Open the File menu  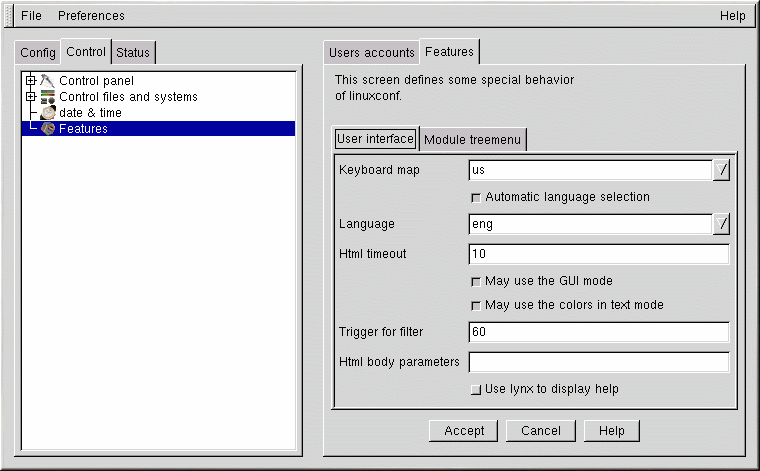(x=32, y=16)
